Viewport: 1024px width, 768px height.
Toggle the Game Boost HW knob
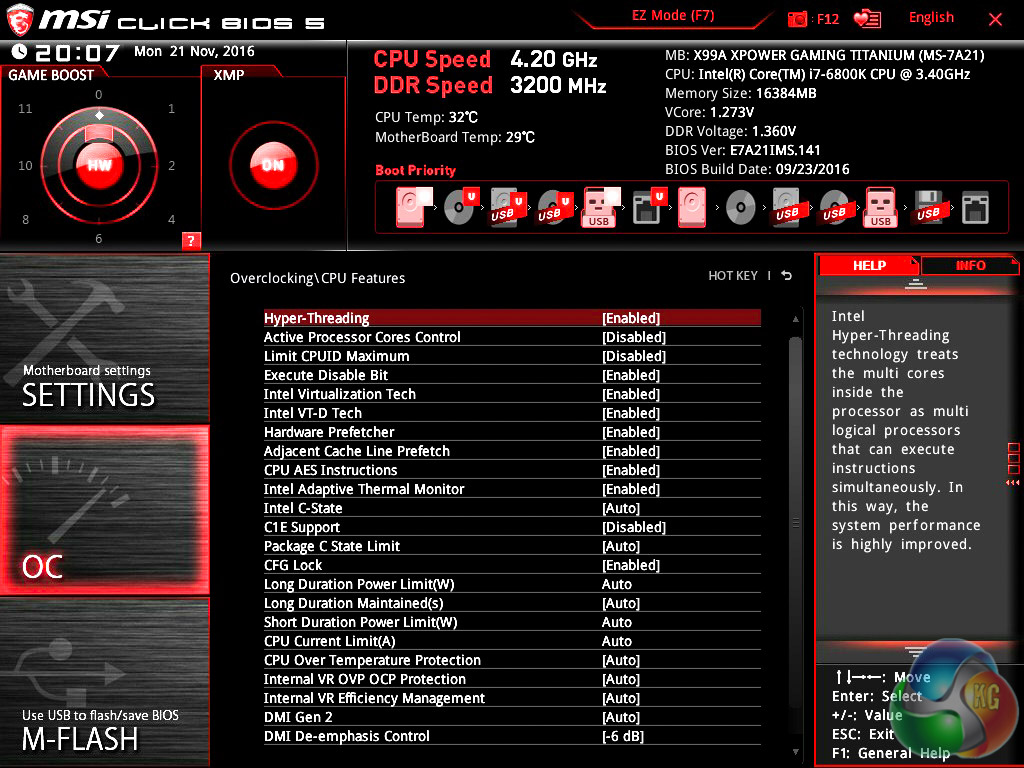point(99,165)
